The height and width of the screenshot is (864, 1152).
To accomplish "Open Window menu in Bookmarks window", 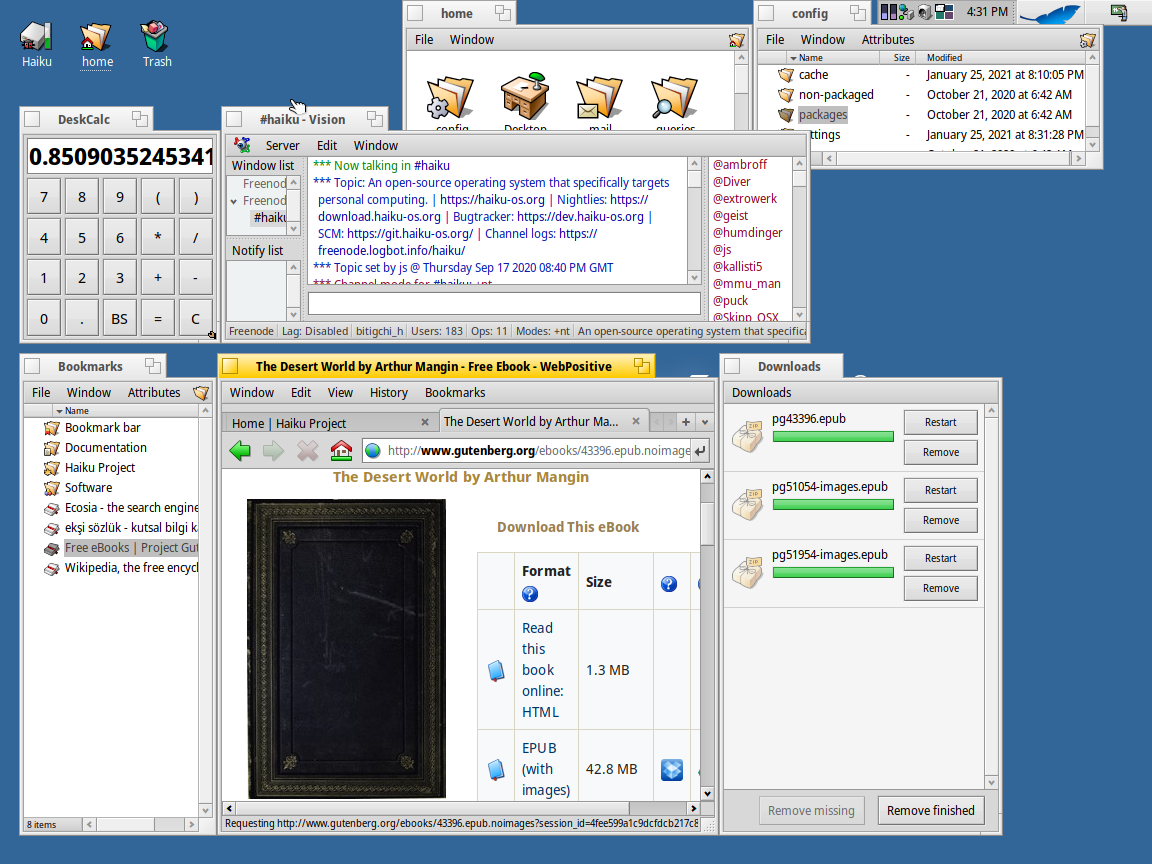I will coord(88,392).
